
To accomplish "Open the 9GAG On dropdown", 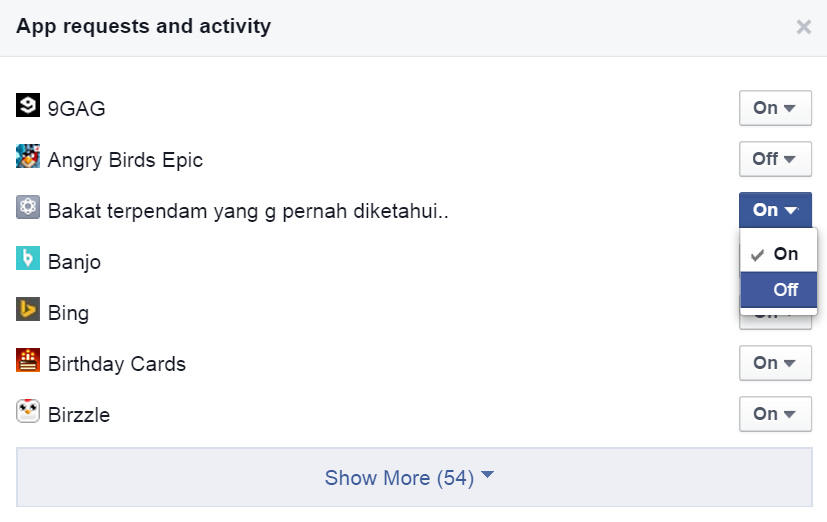I will 775,108.
